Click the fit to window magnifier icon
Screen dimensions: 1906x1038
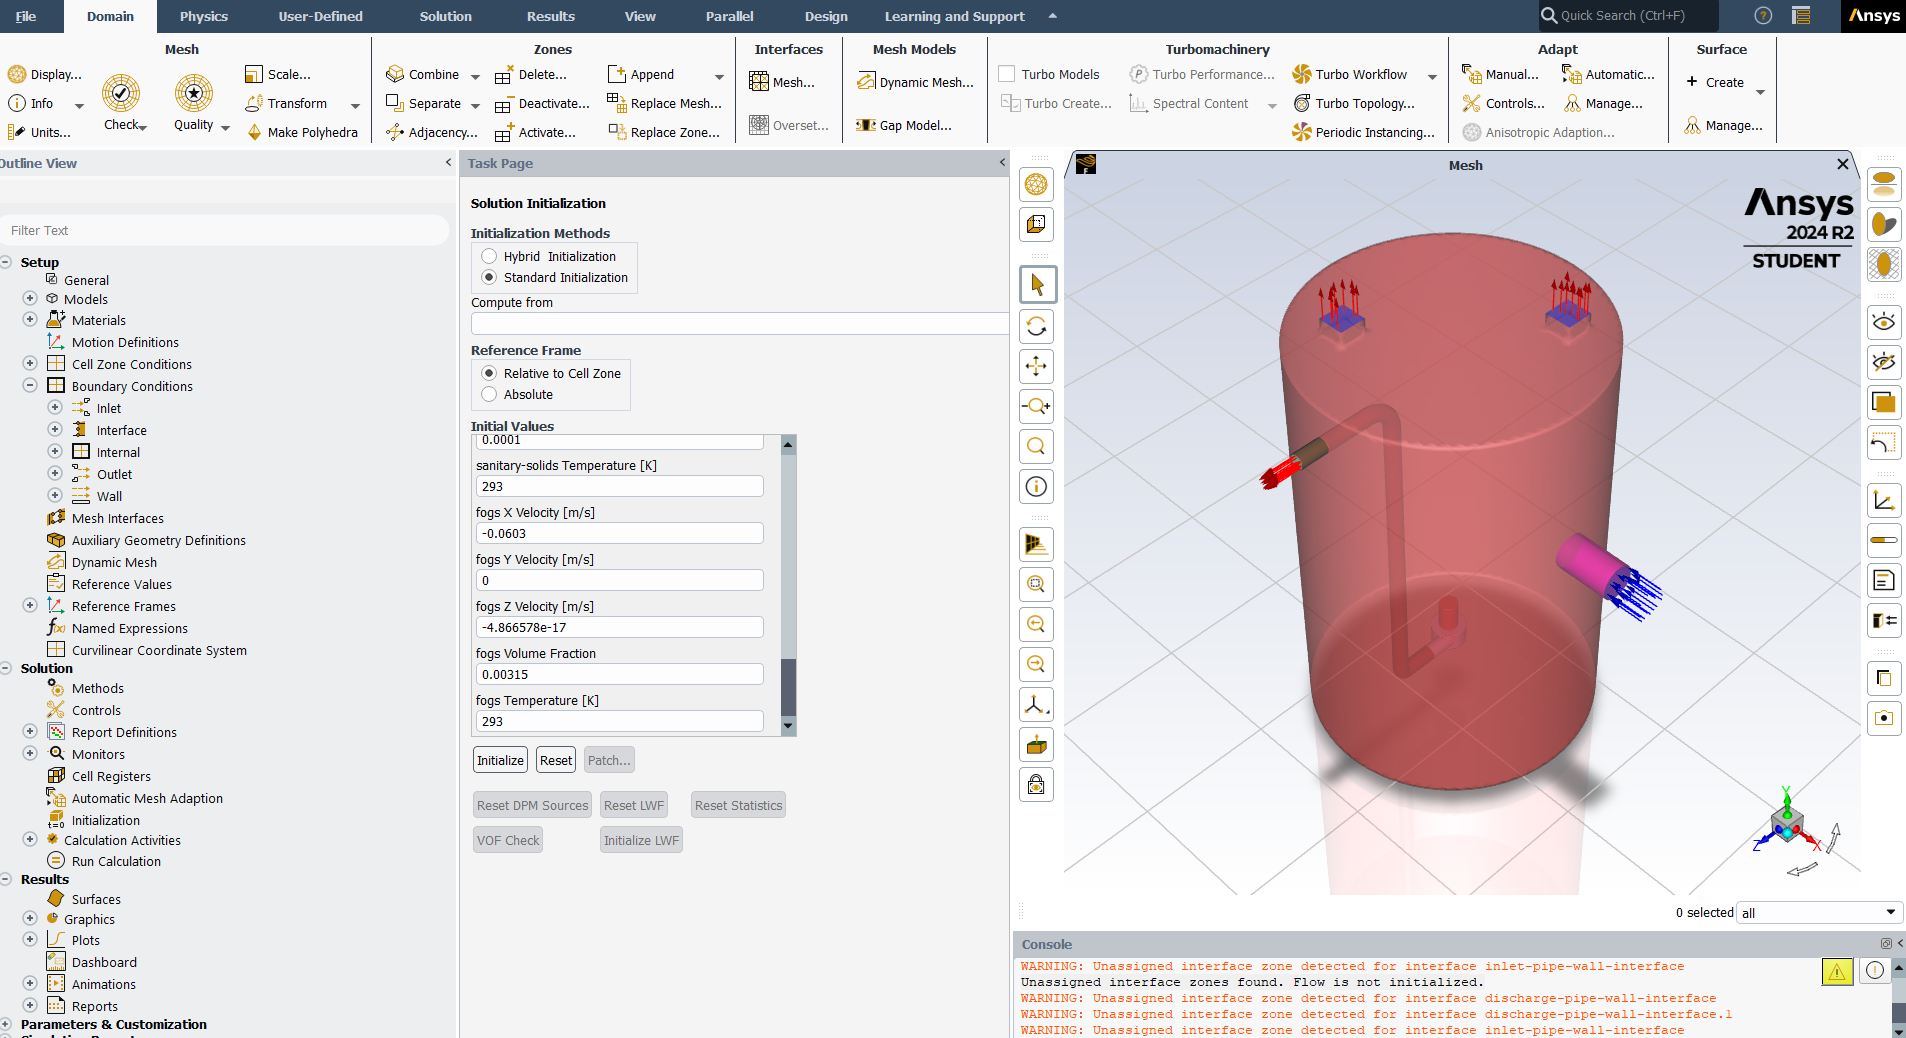1037,584
